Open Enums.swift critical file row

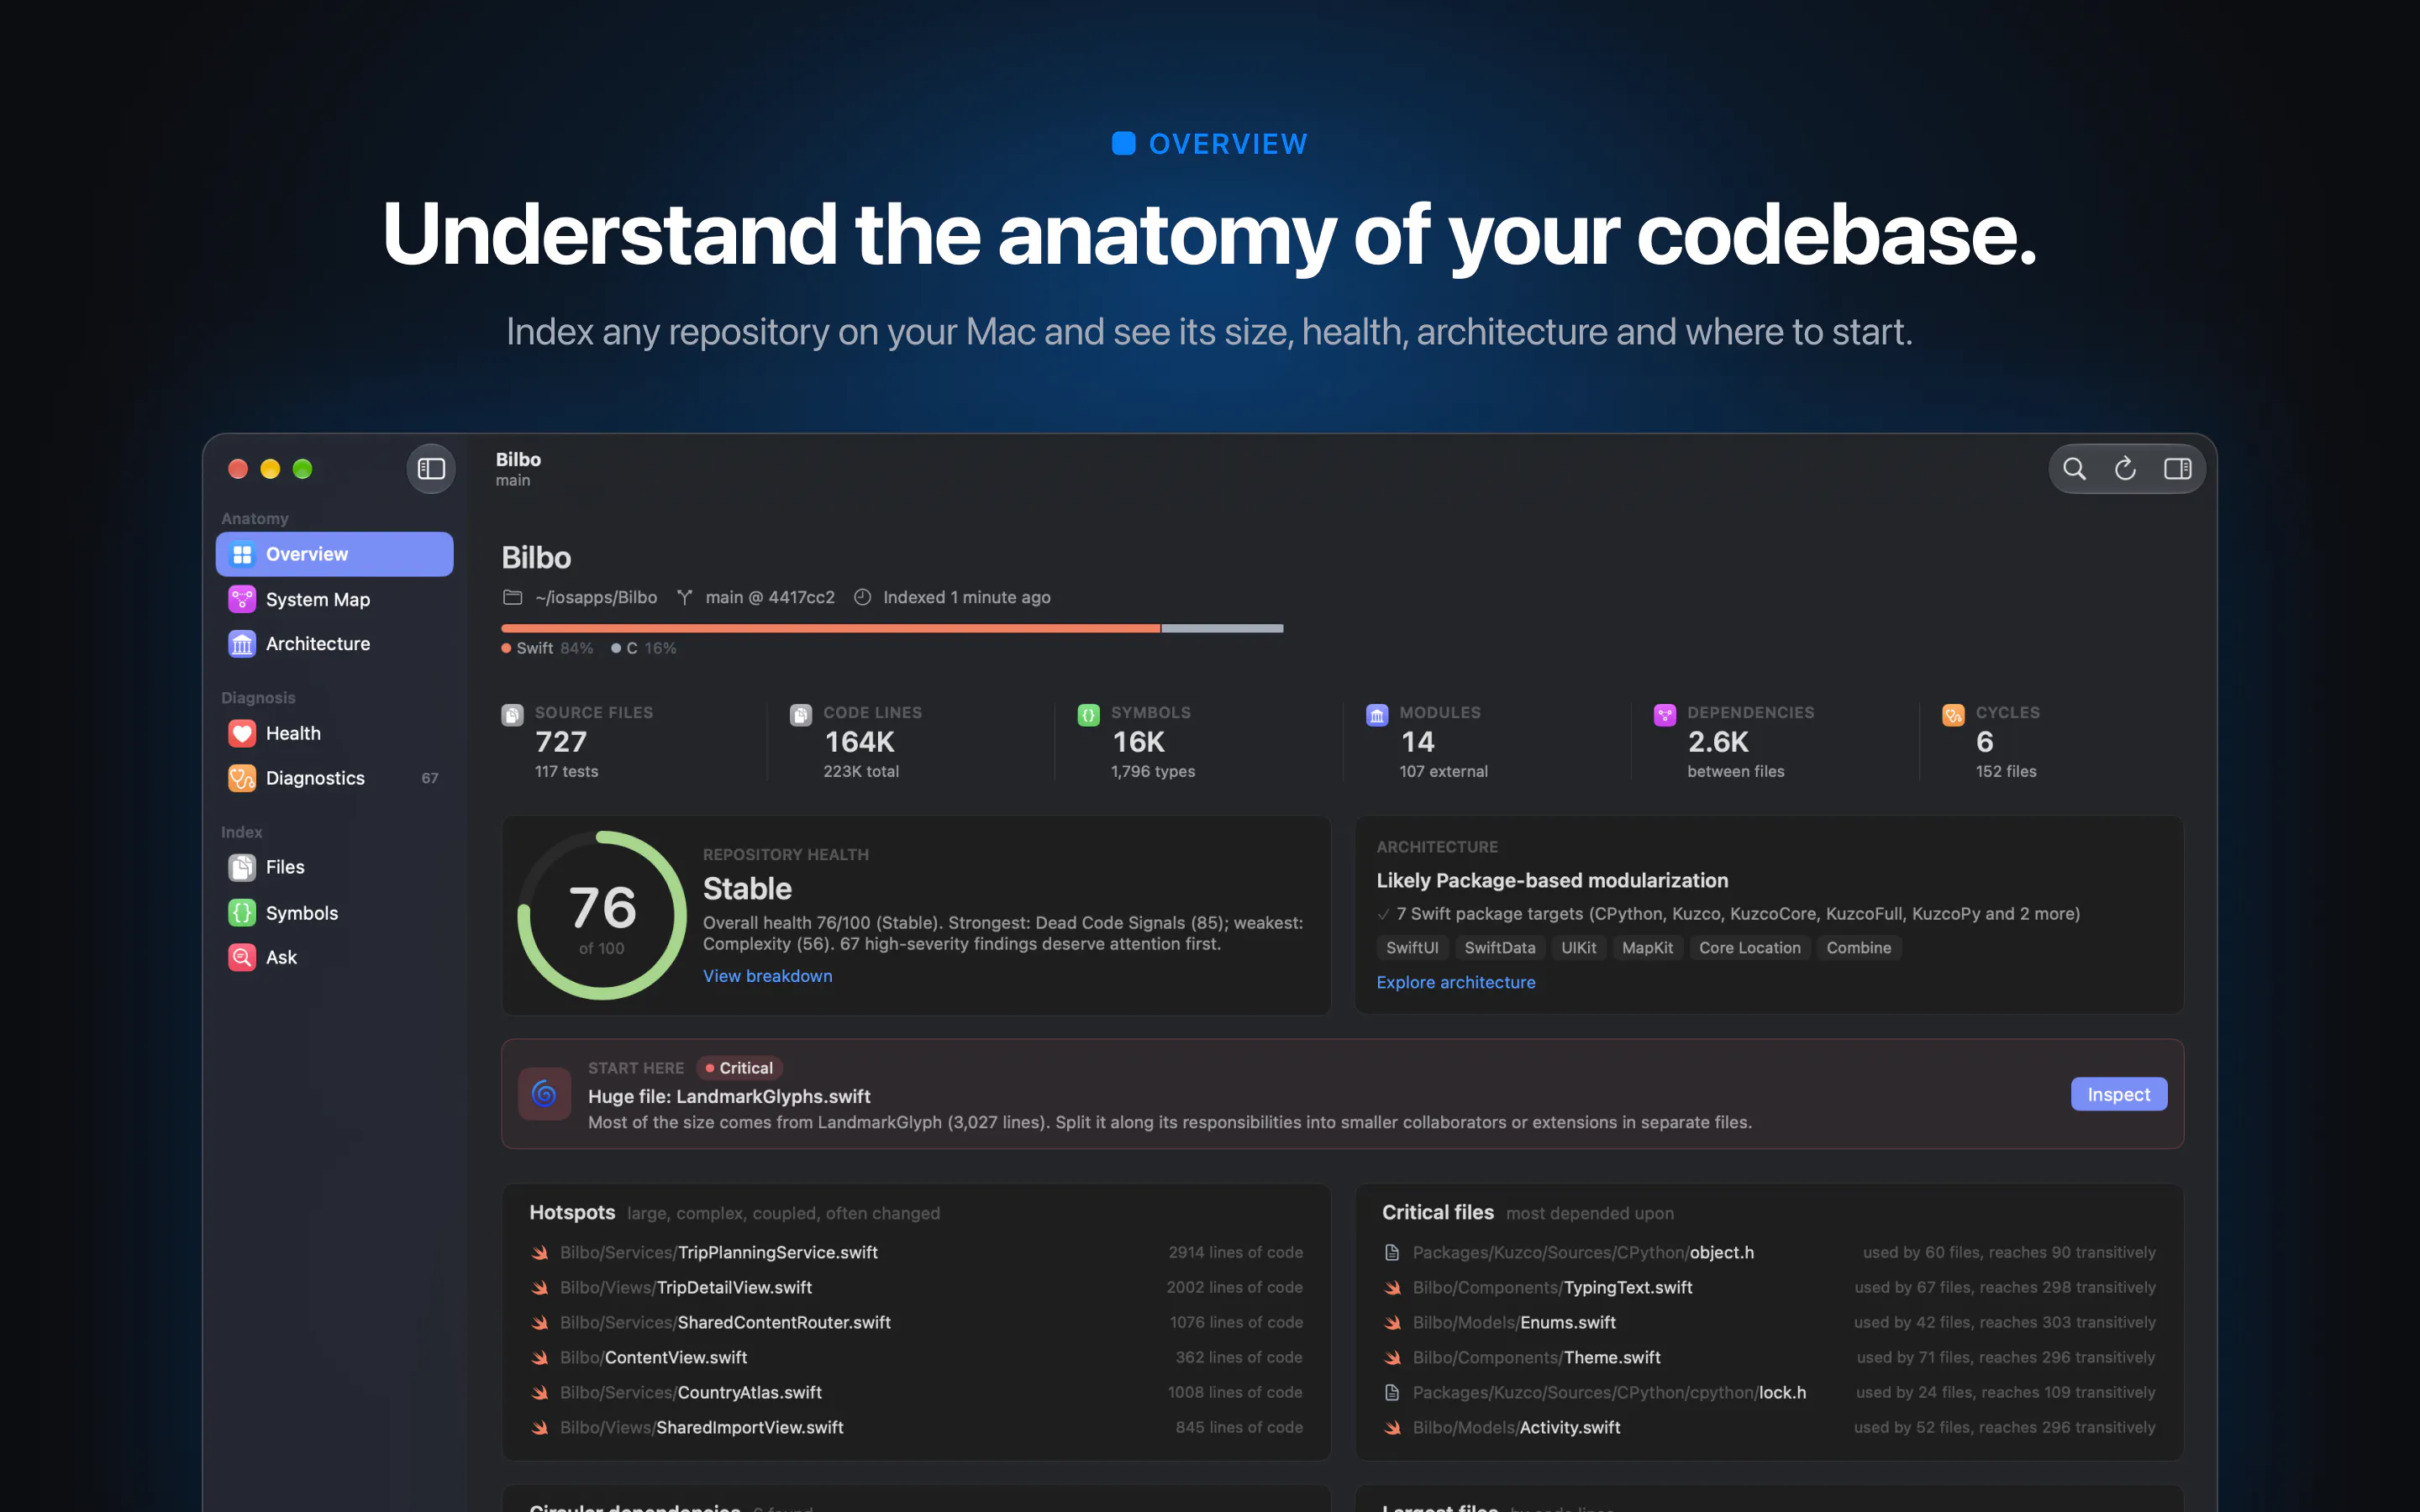1769,1322
